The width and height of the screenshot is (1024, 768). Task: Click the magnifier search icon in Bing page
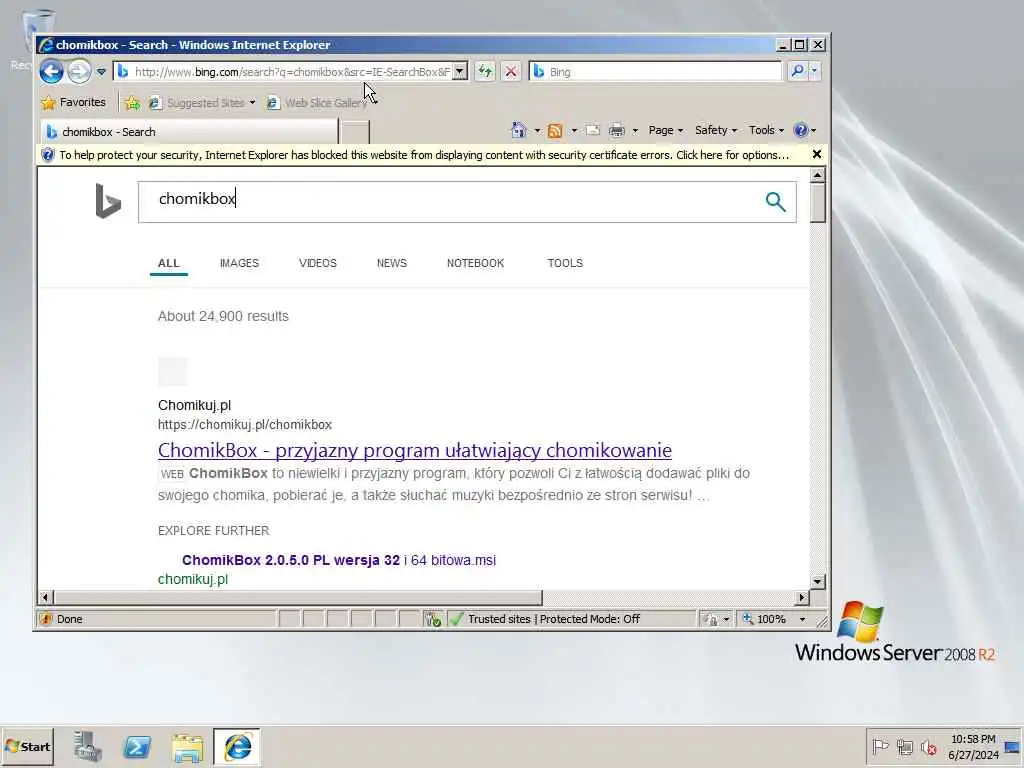pyautogui.click(x=775, y=202)
